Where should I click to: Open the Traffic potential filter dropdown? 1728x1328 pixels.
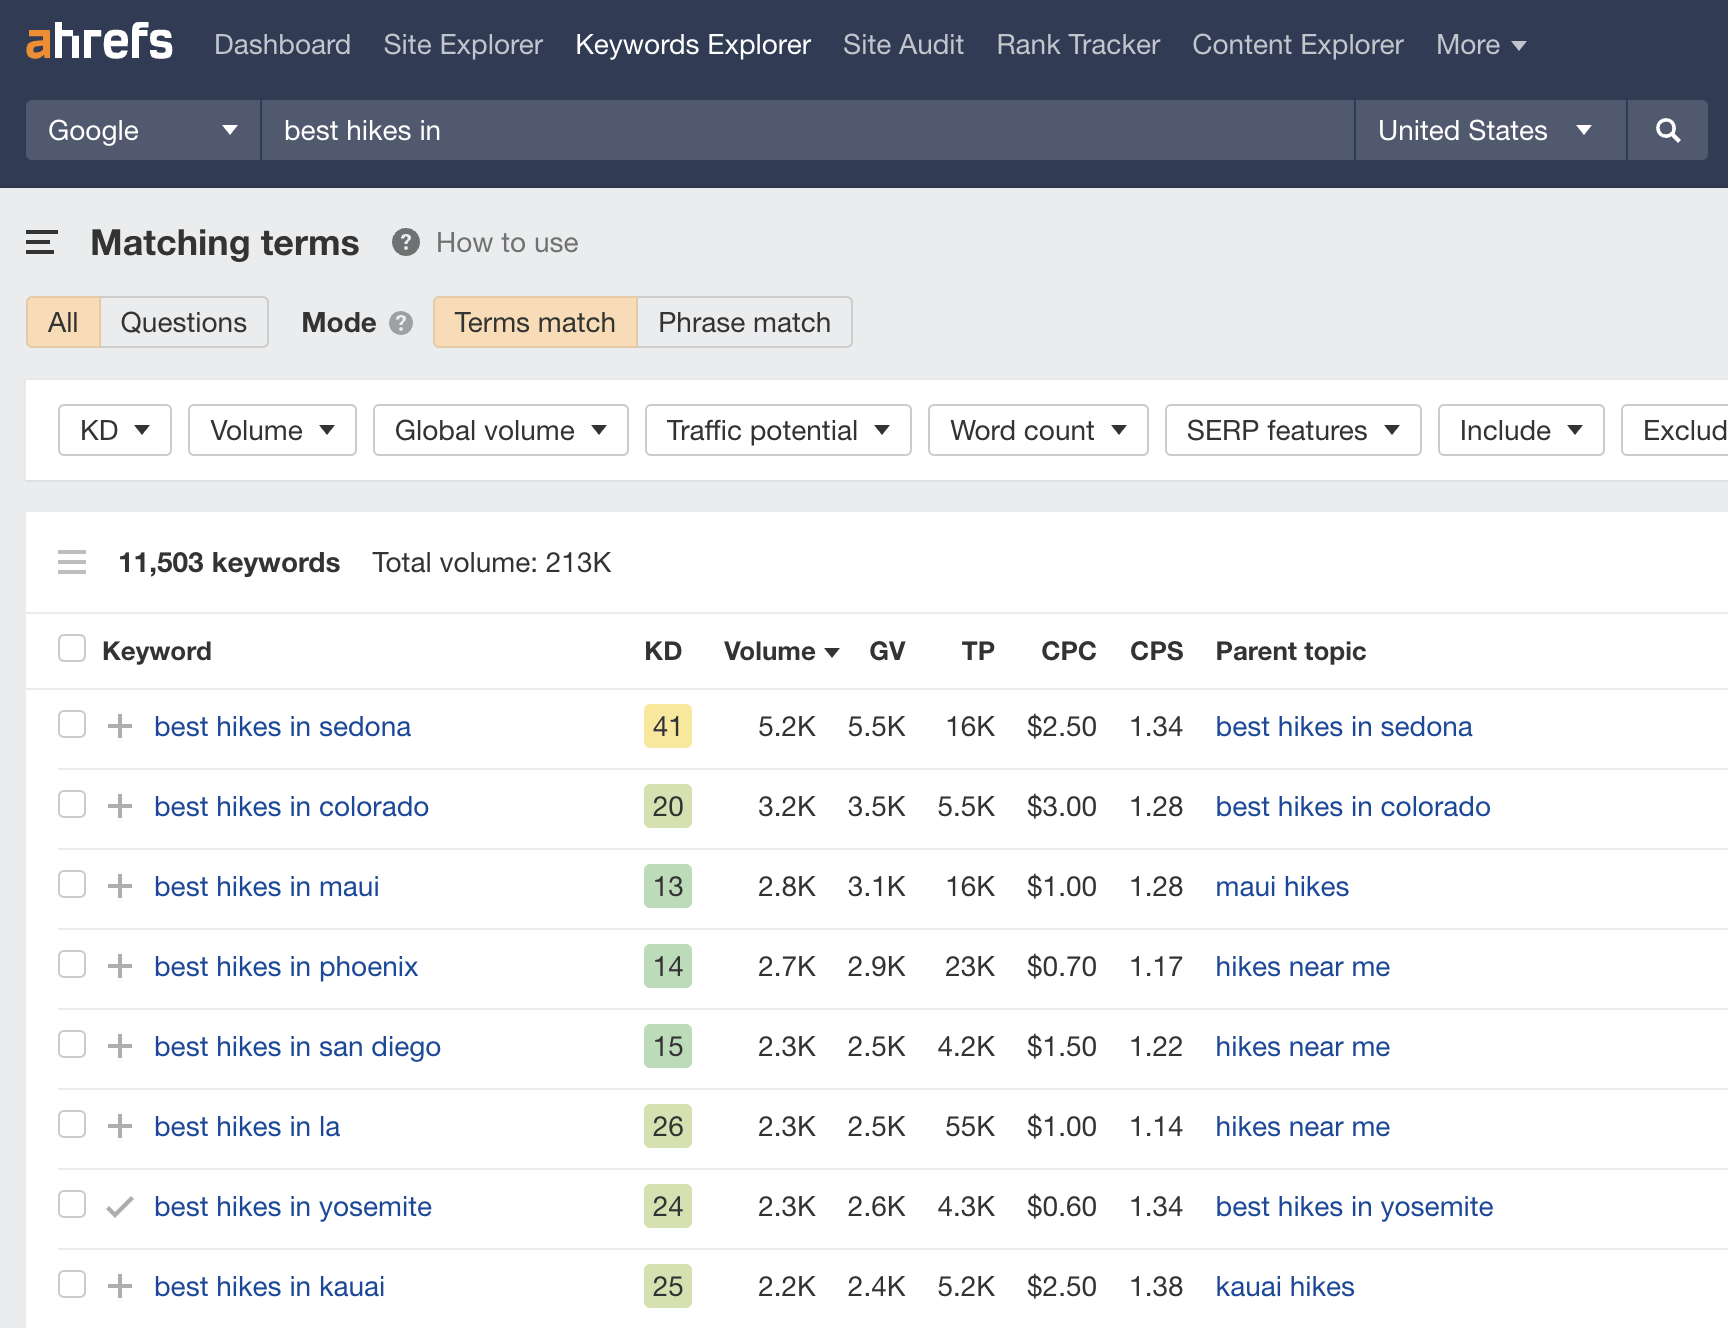pos(777,430)
